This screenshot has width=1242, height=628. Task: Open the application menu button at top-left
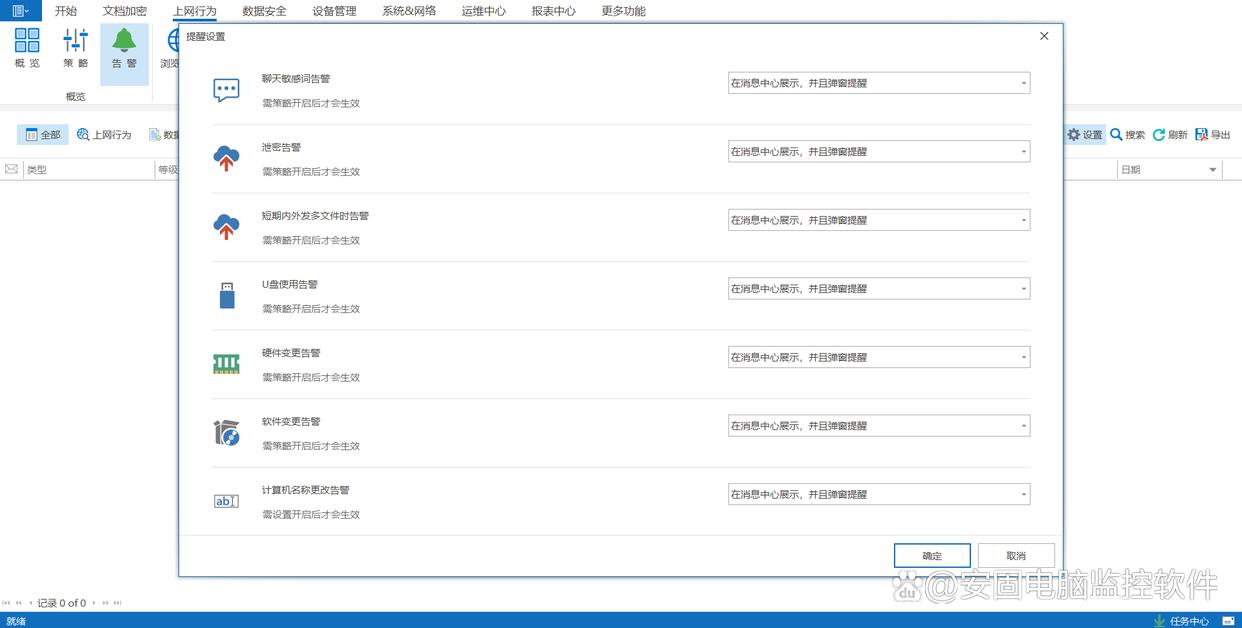20,10
